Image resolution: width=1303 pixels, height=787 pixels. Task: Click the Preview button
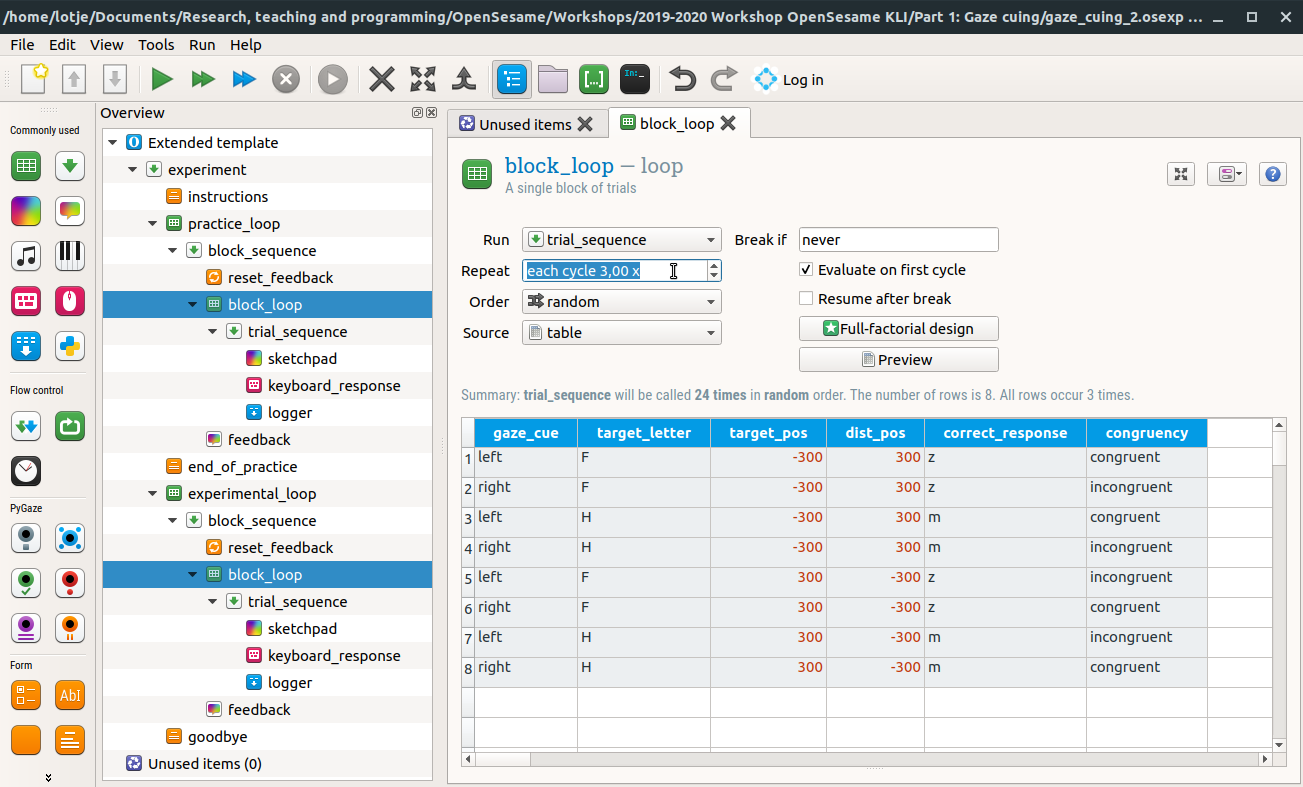pyautogui.click(x=899, y=359)
